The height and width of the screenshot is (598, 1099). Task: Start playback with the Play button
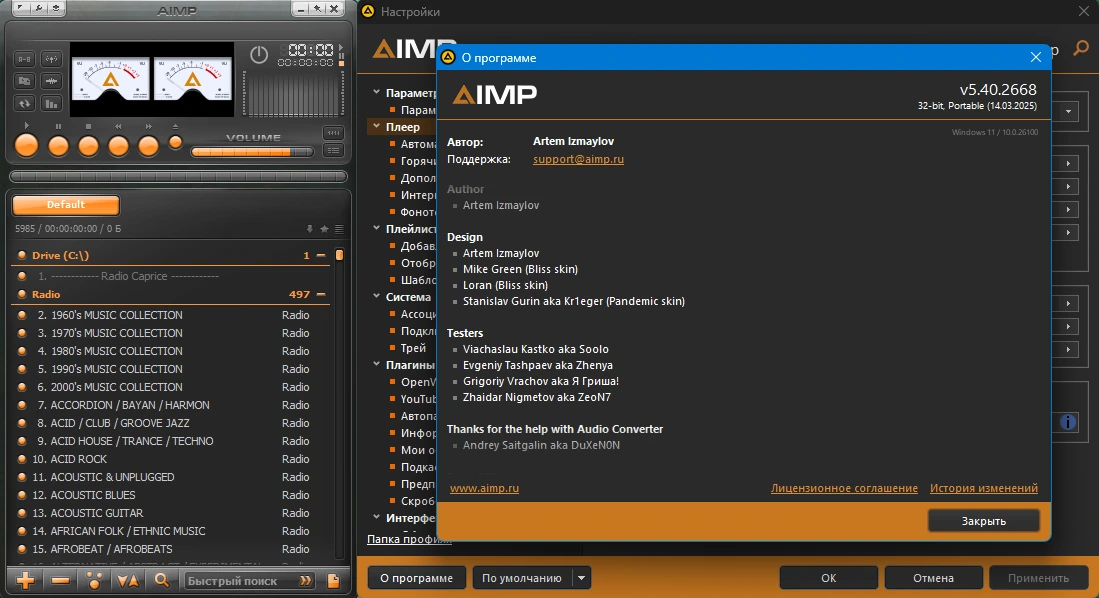pyautogui.click(x=27, y=145)
